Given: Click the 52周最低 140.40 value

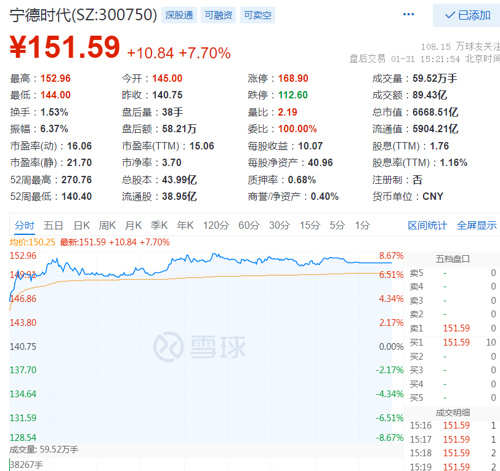Looking at the screenshot, I should tap(77, 197).
